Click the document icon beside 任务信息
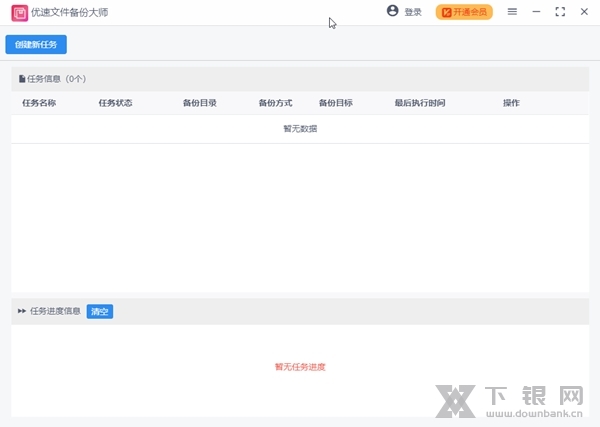Screen dimensions: 600x427 tap(22, 79)
